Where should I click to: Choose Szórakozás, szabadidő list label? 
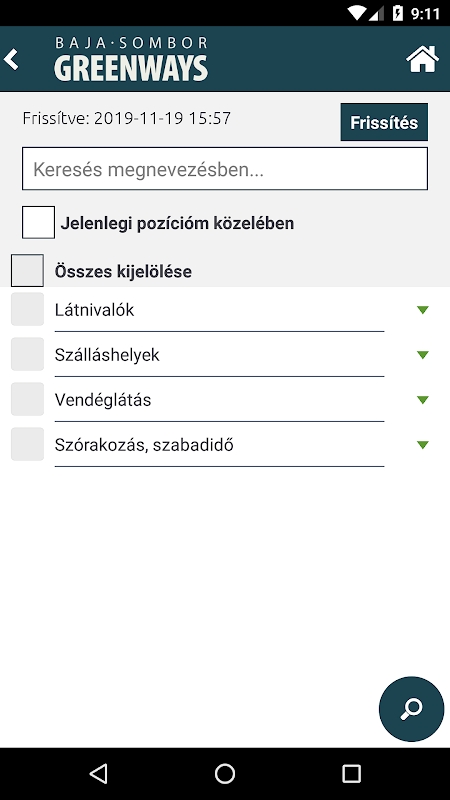click(x=144, y=445)
